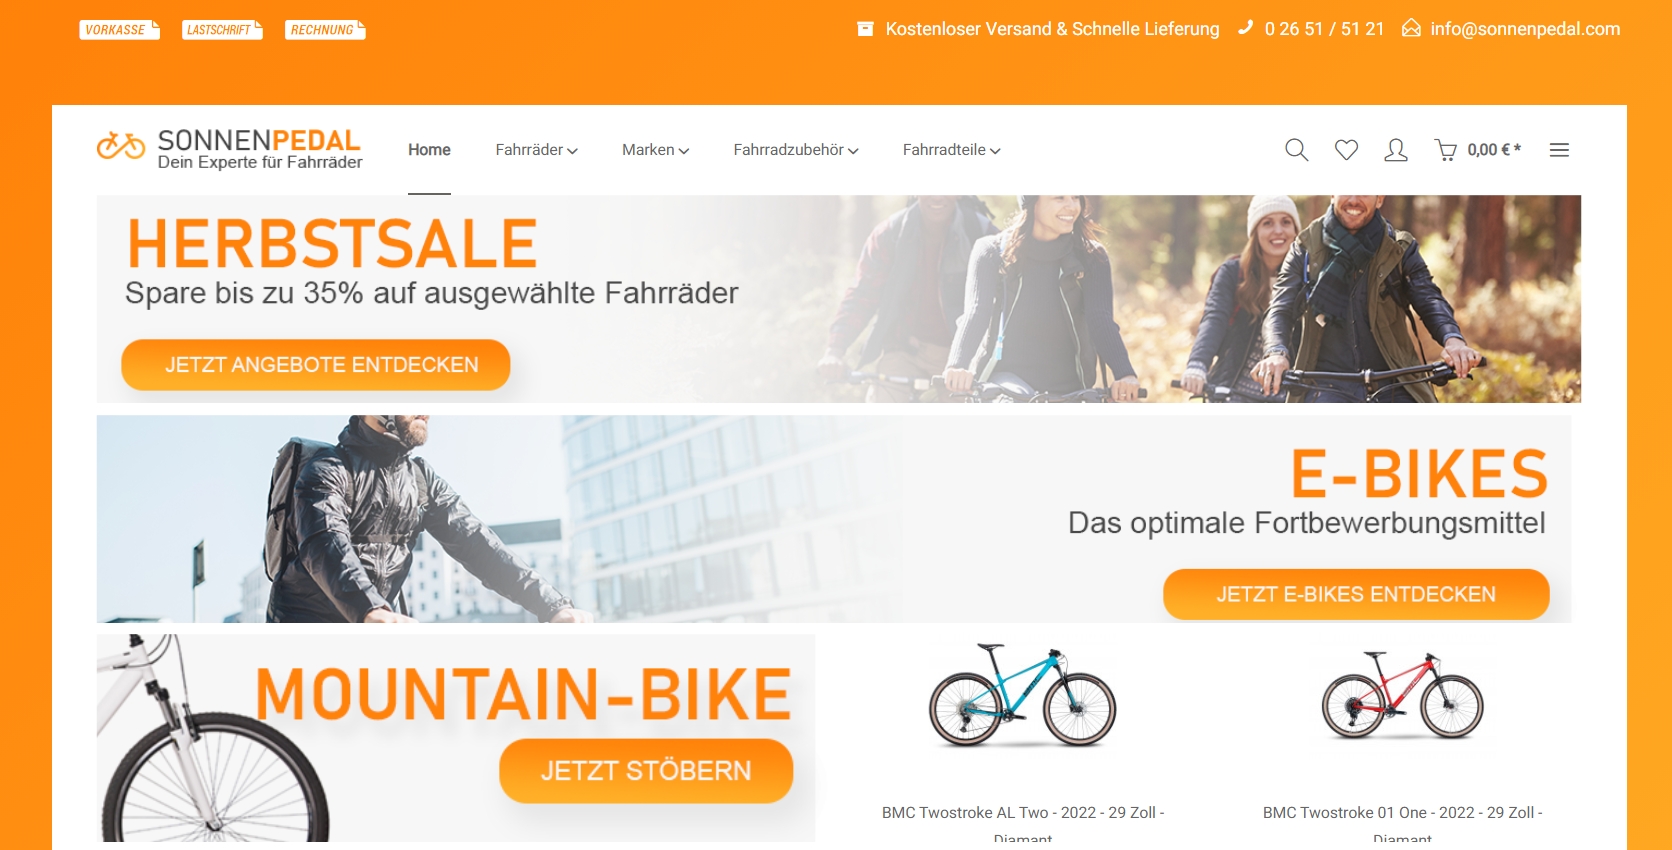Image resolution: width=1672 pixels, height=850 pixels.
Task: Click the Lastschrift payment badge
Action: (222, 30)
